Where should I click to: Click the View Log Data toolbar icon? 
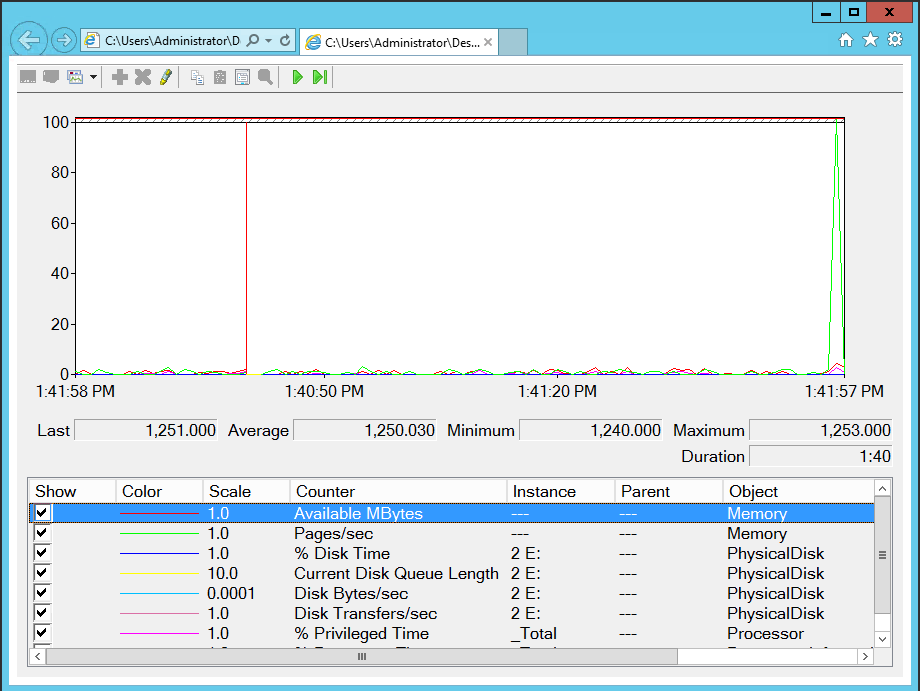click(x=52, y=77)
